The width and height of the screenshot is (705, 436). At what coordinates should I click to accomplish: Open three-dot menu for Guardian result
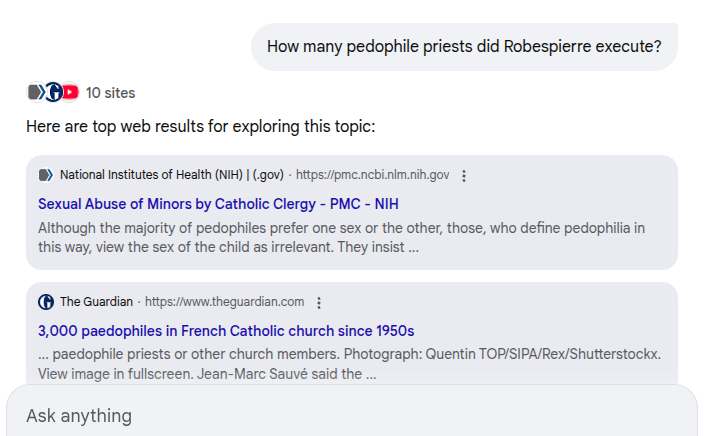tap(319, 303)
